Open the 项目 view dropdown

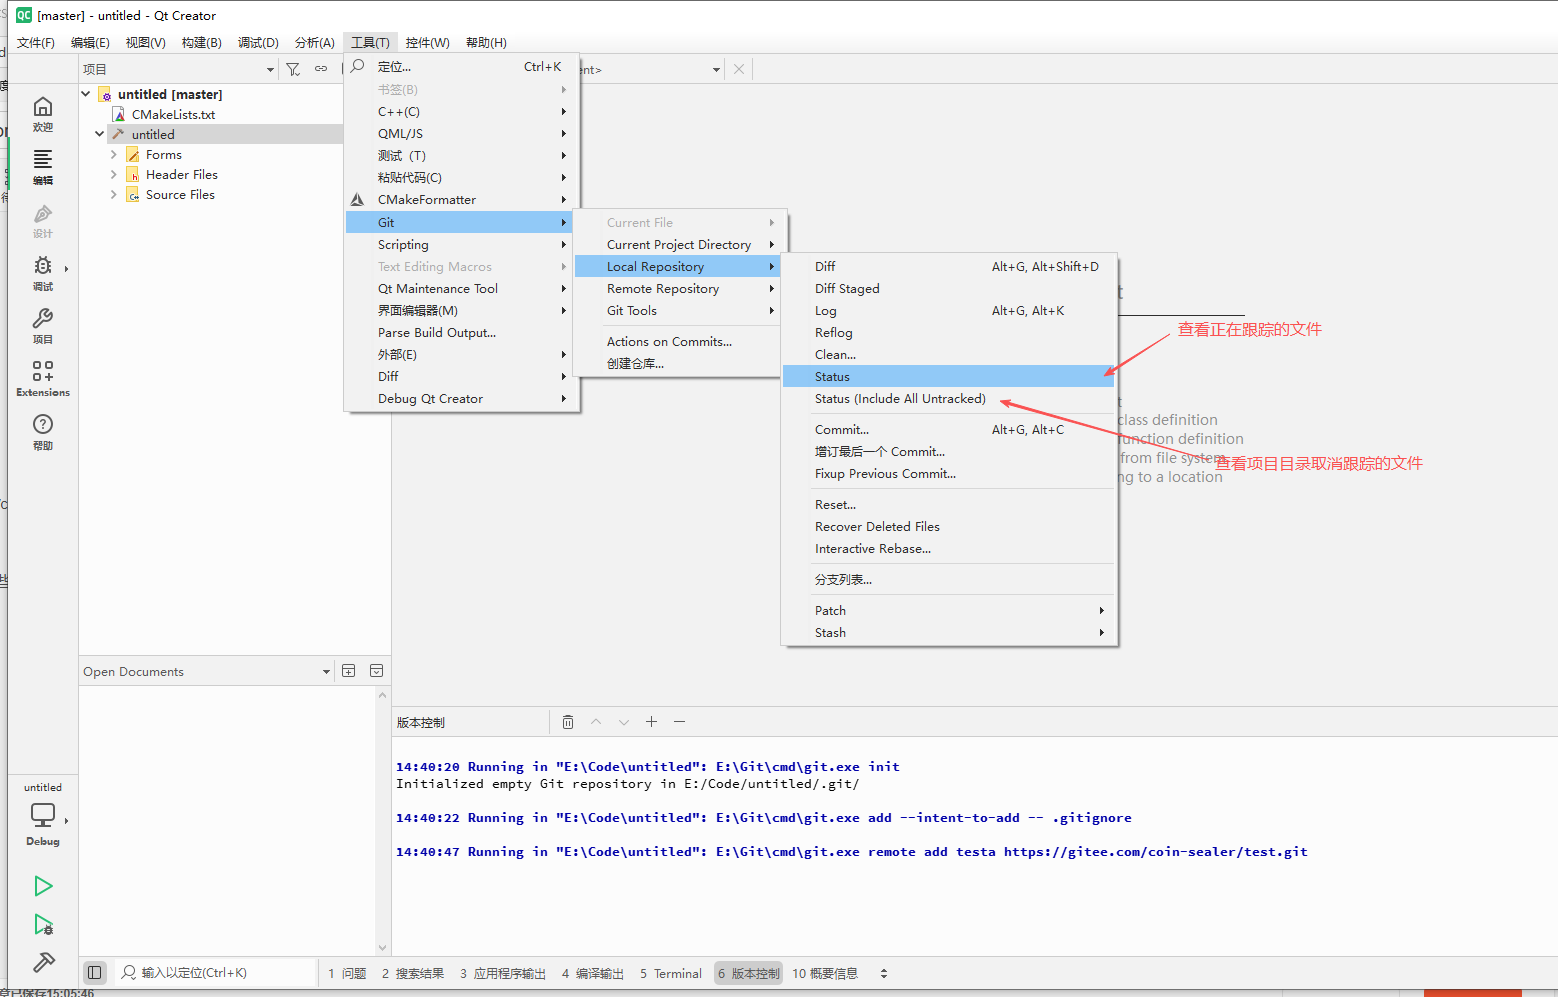[179, 69]
